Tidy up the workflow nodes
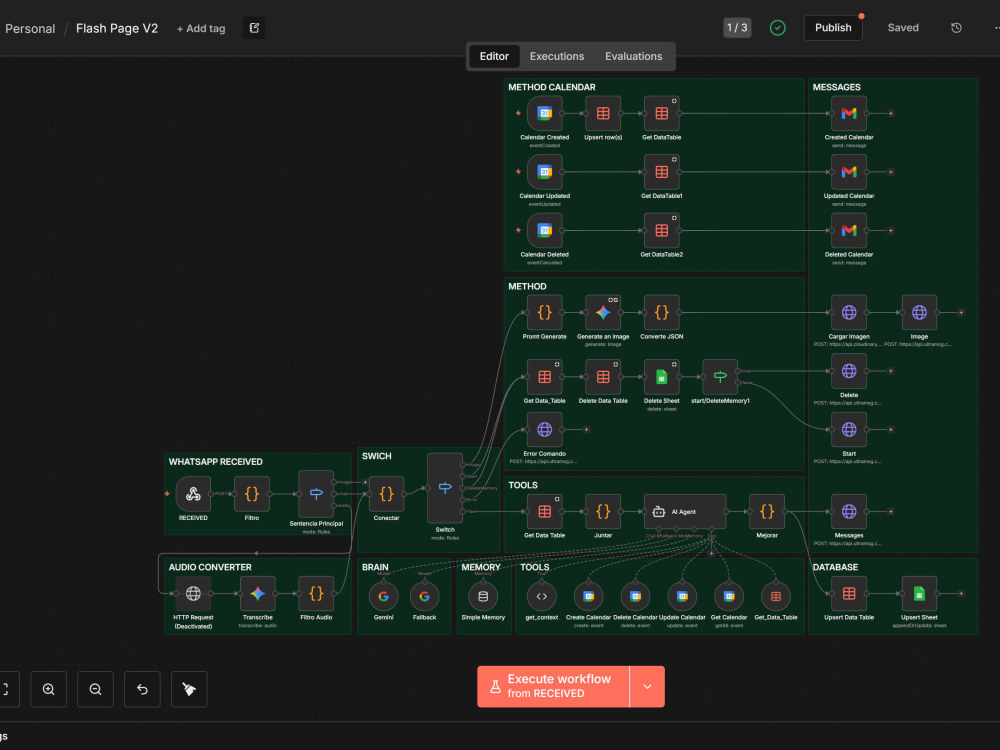The height and width of the screenshot is (750, 1000). pos(189,689)
